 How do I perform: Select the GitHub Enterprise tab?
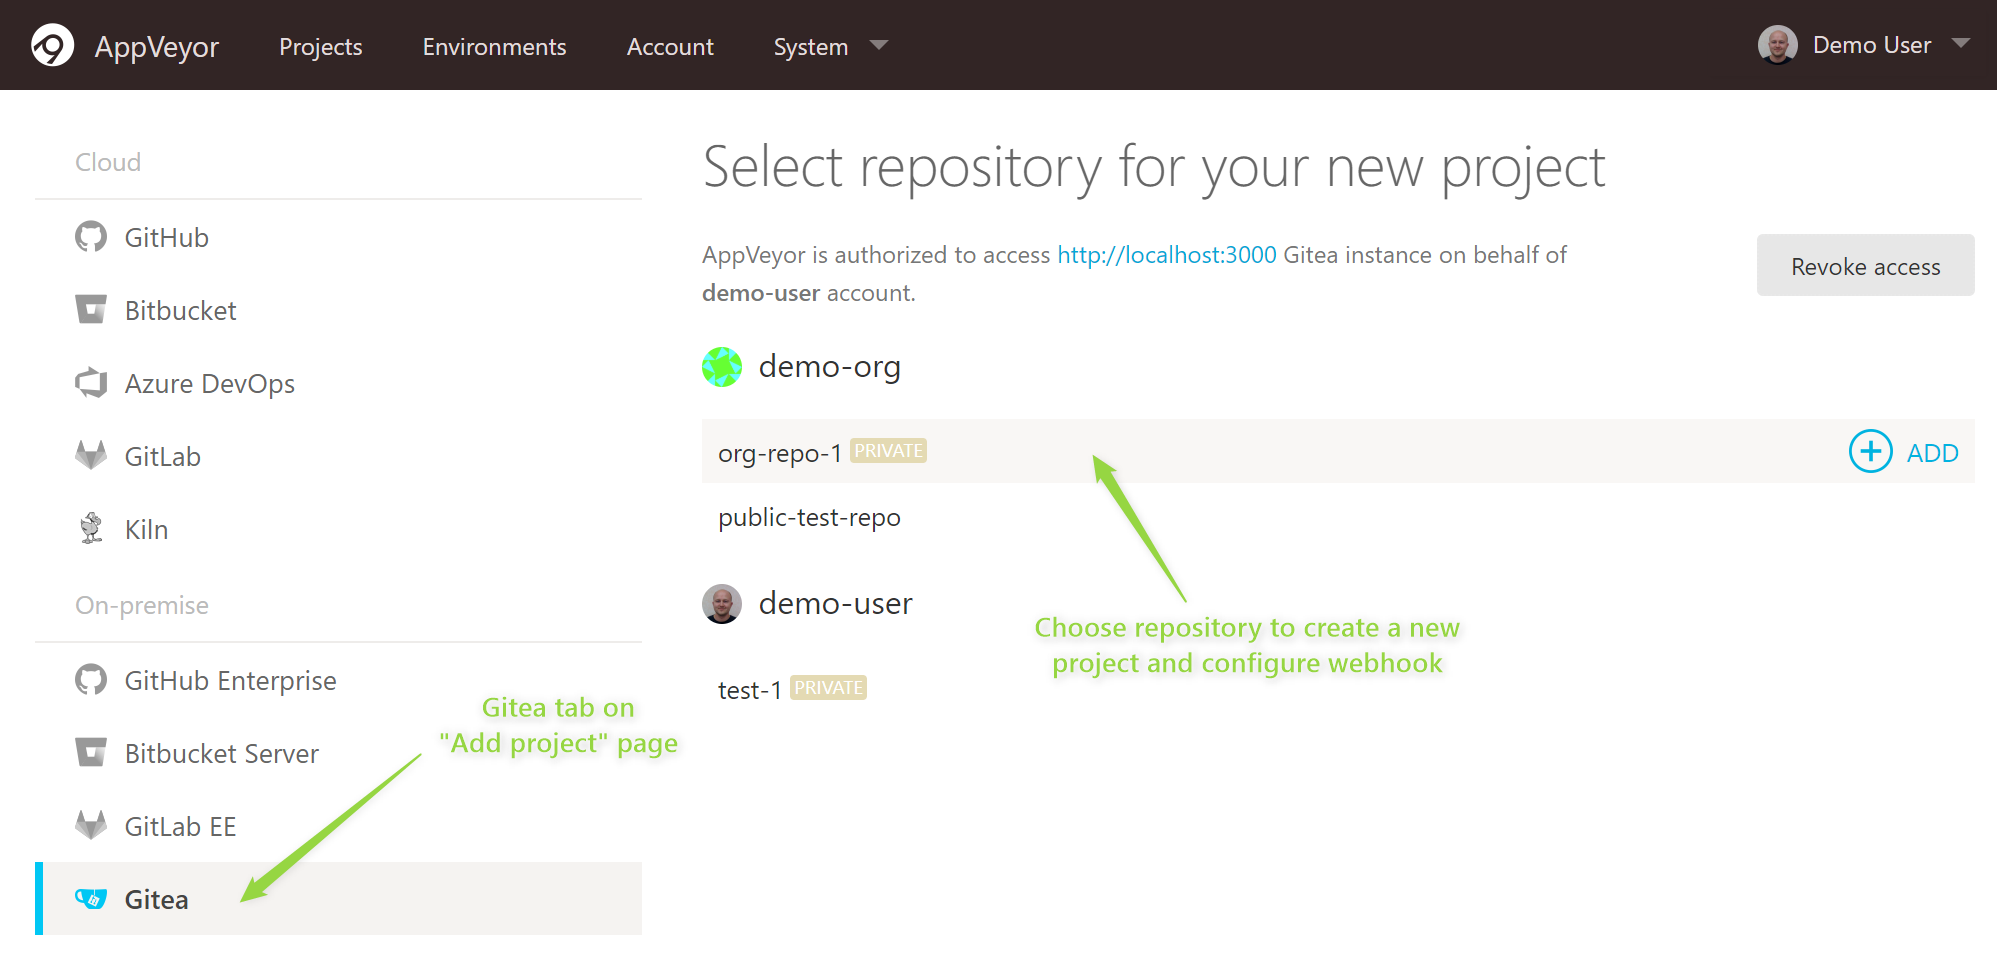(338, 680)
